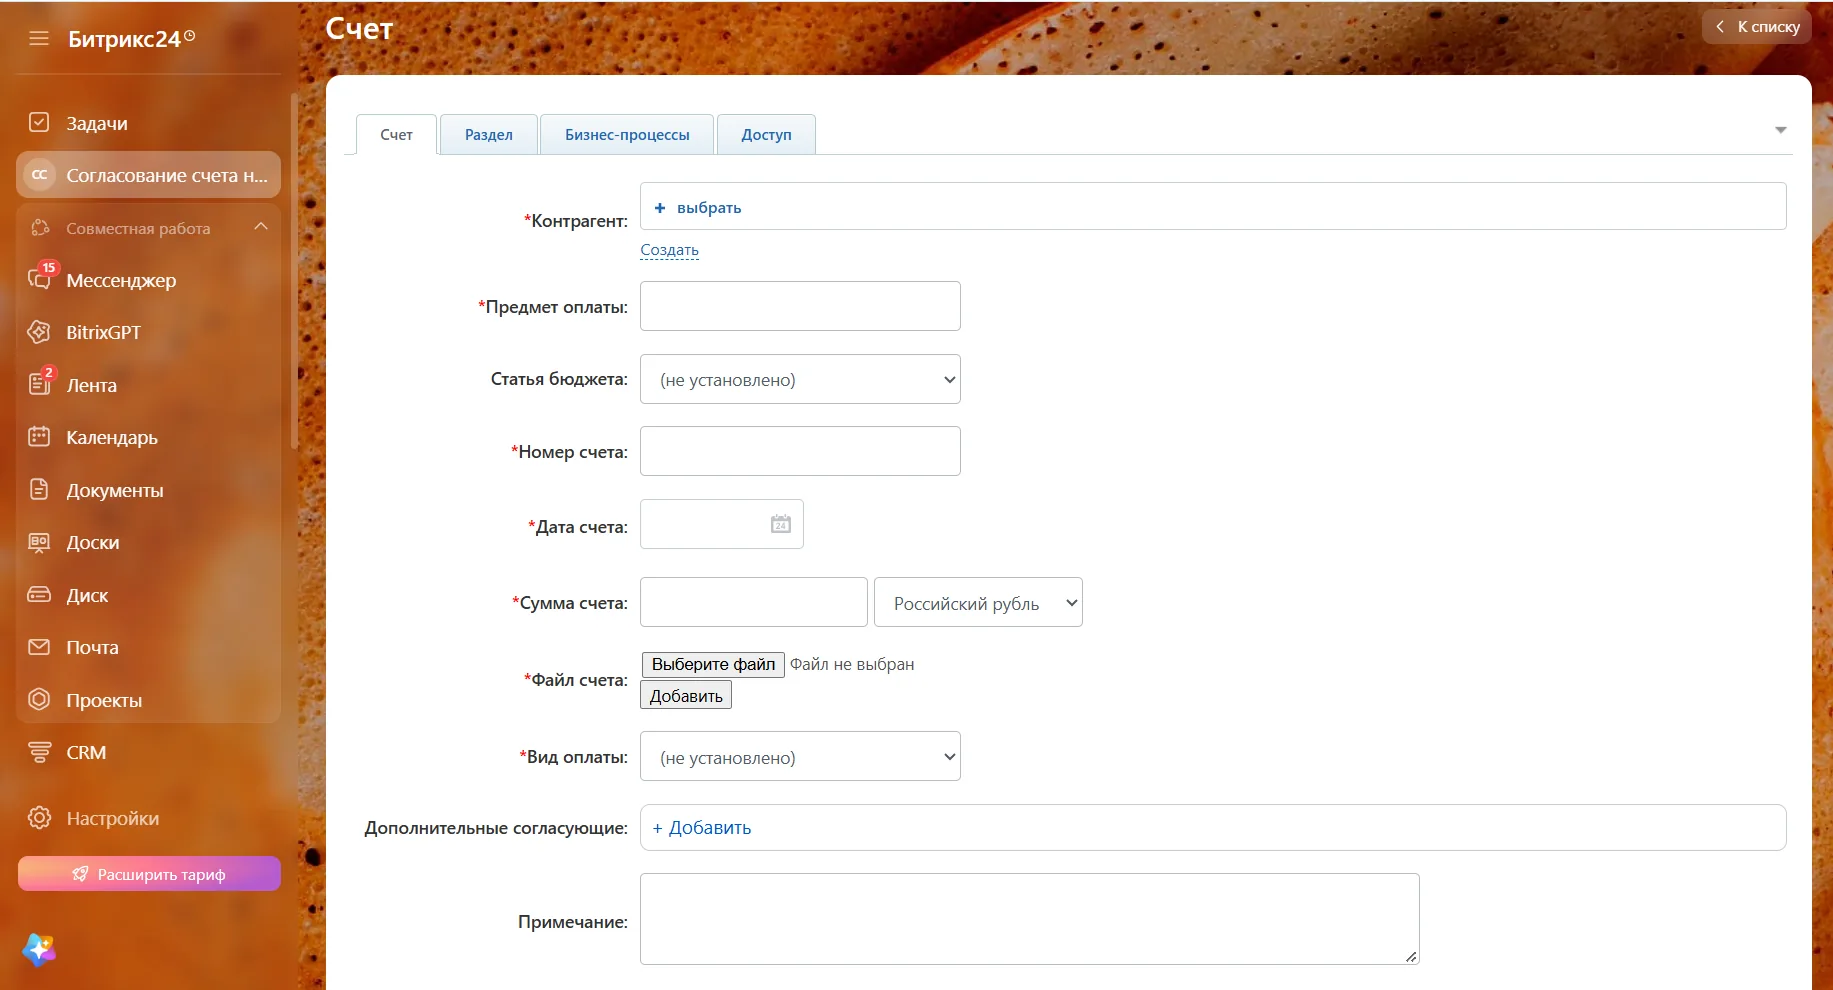Open Messenger icon with 15 badge
The height and width of the screenshot is (990, 1833).
pyautogui.click(x=40, y=279)
